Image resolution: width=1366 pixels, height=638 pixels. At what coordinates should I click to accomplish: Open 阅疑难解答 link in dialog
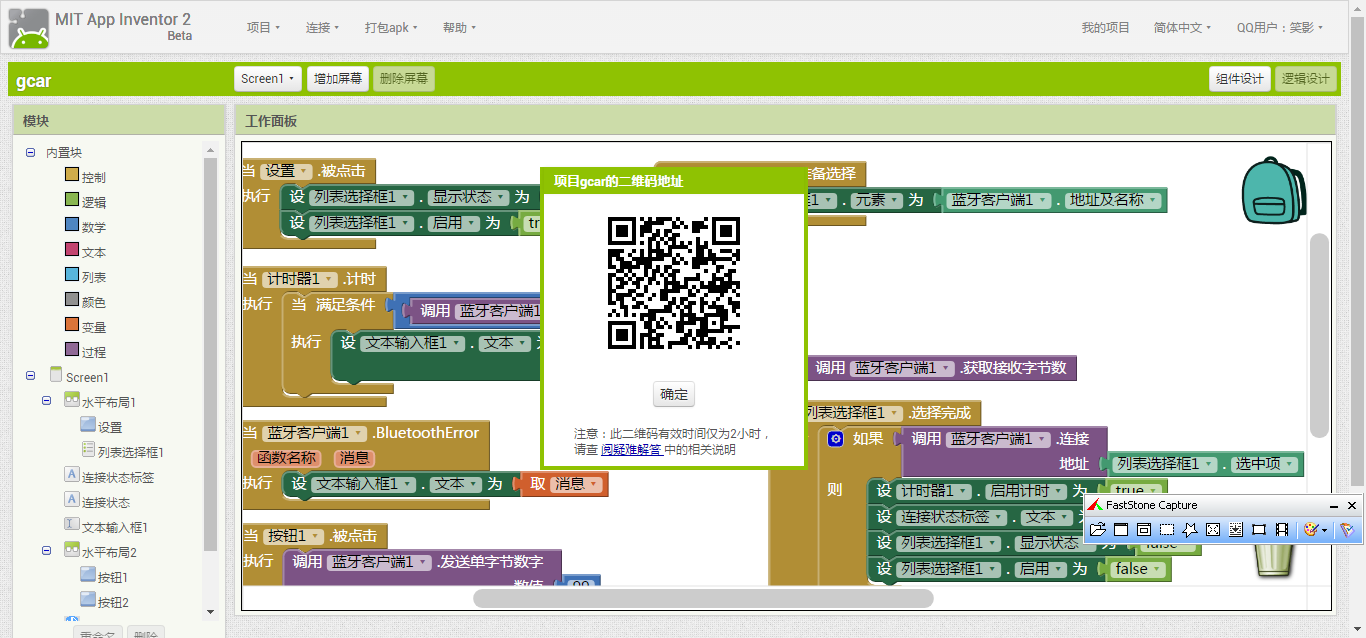[x=631, y=450]
